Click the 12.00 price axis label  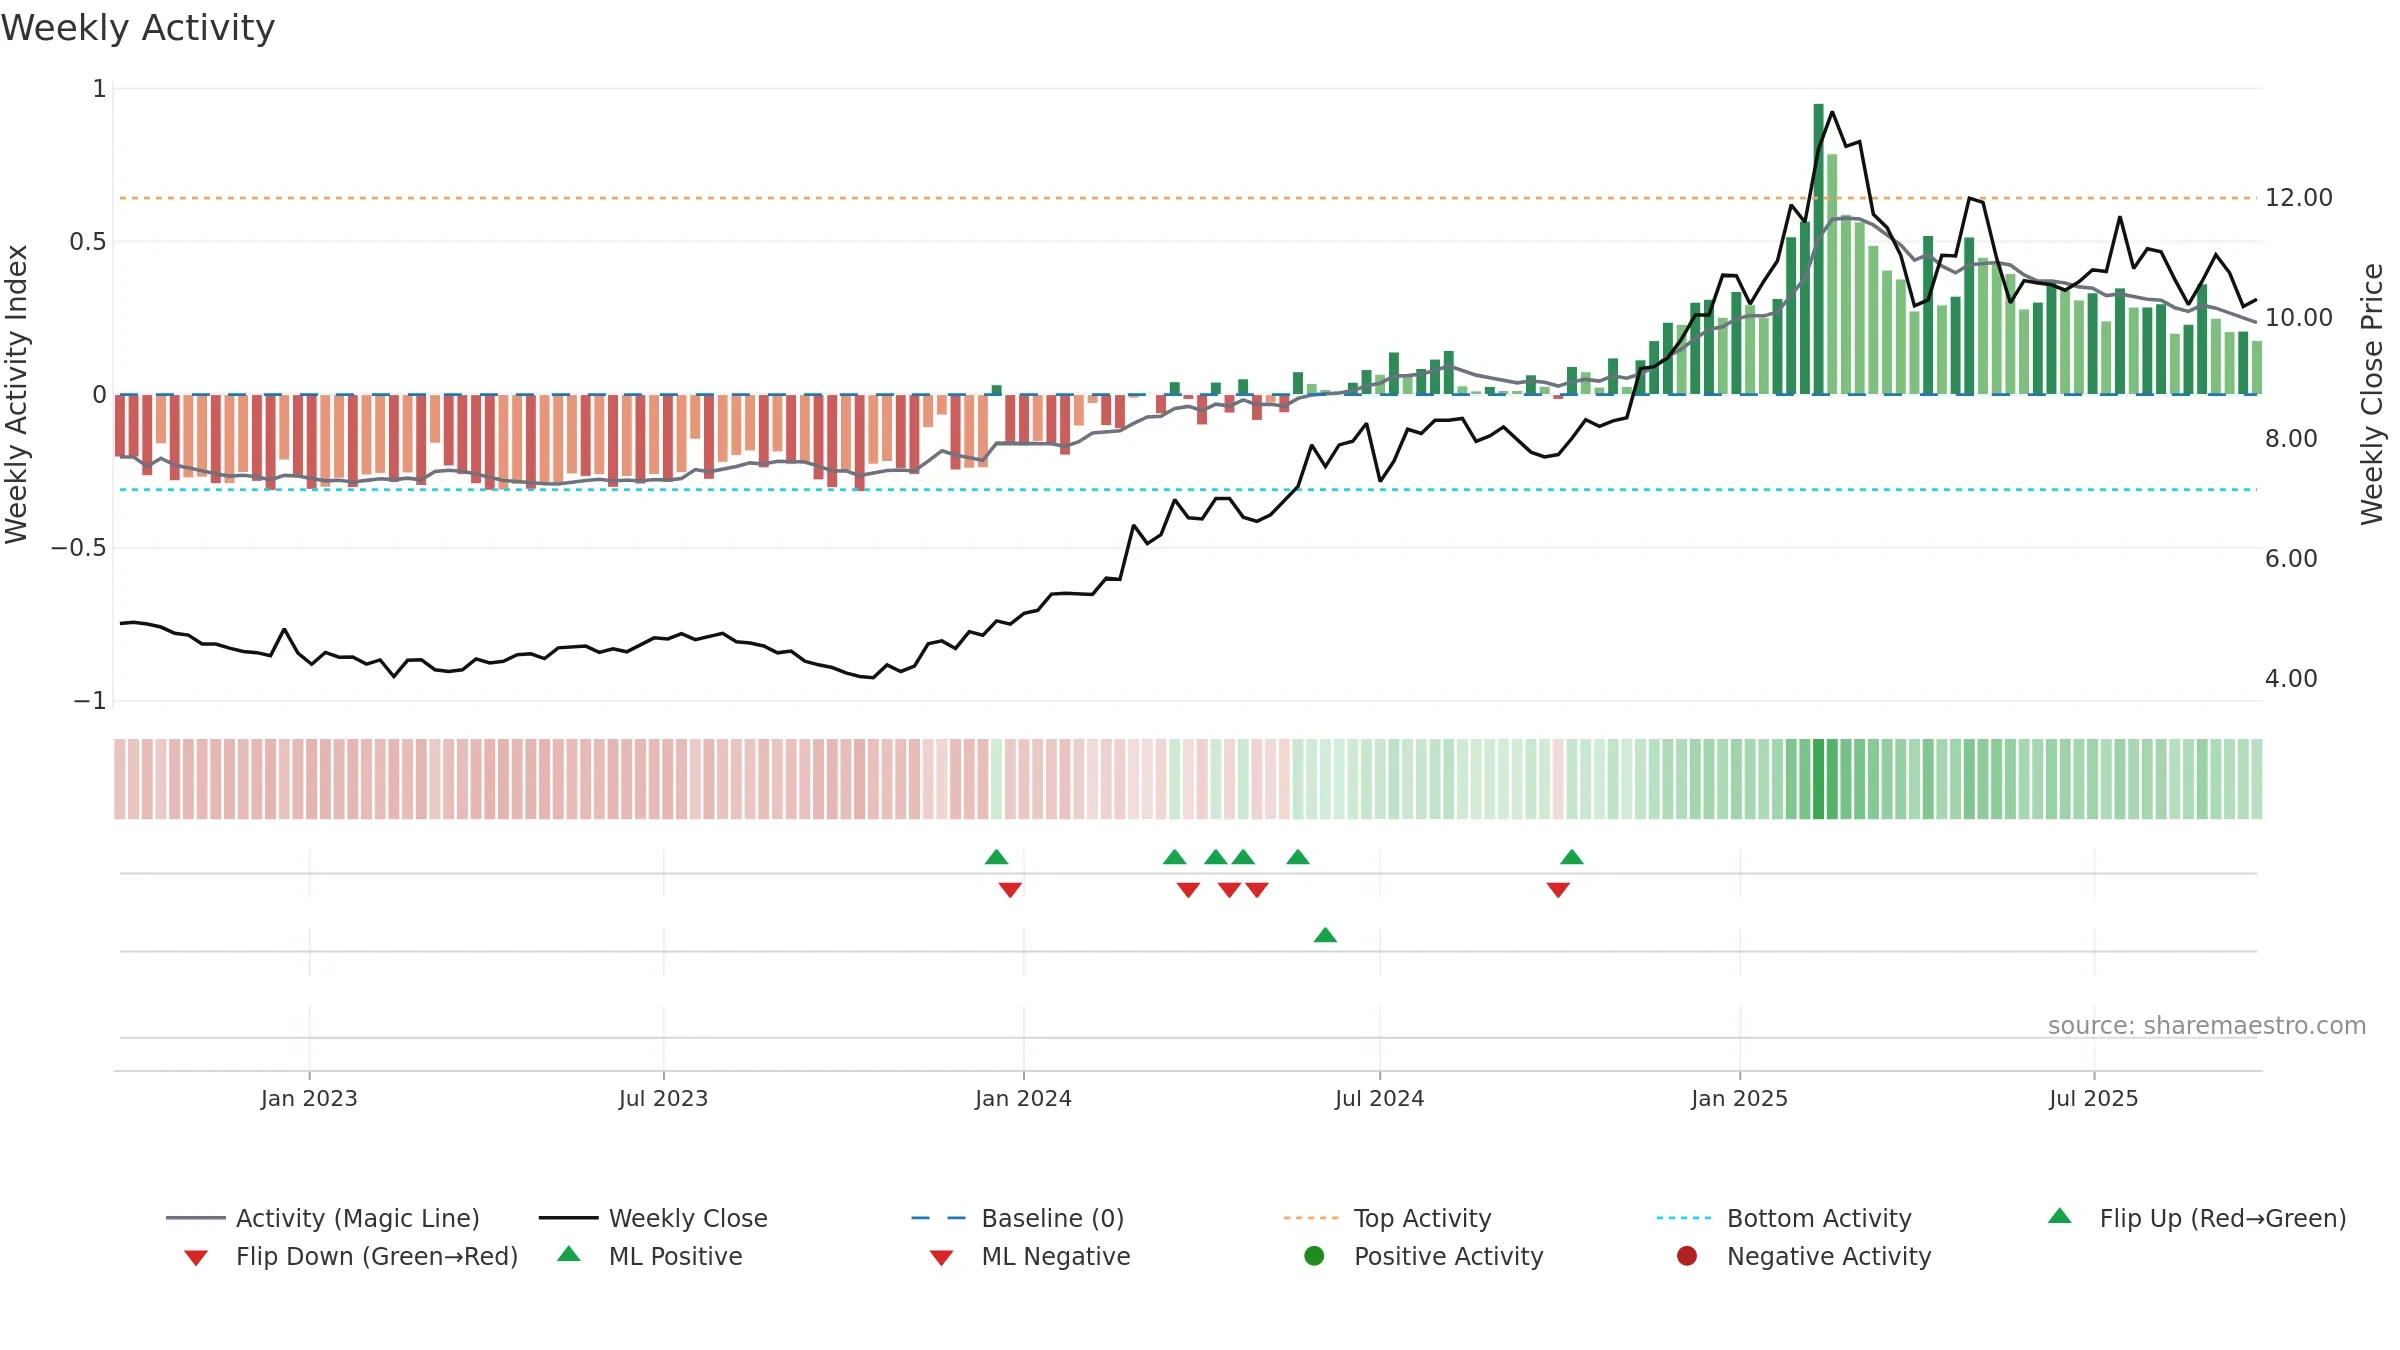click(2298, 198)
